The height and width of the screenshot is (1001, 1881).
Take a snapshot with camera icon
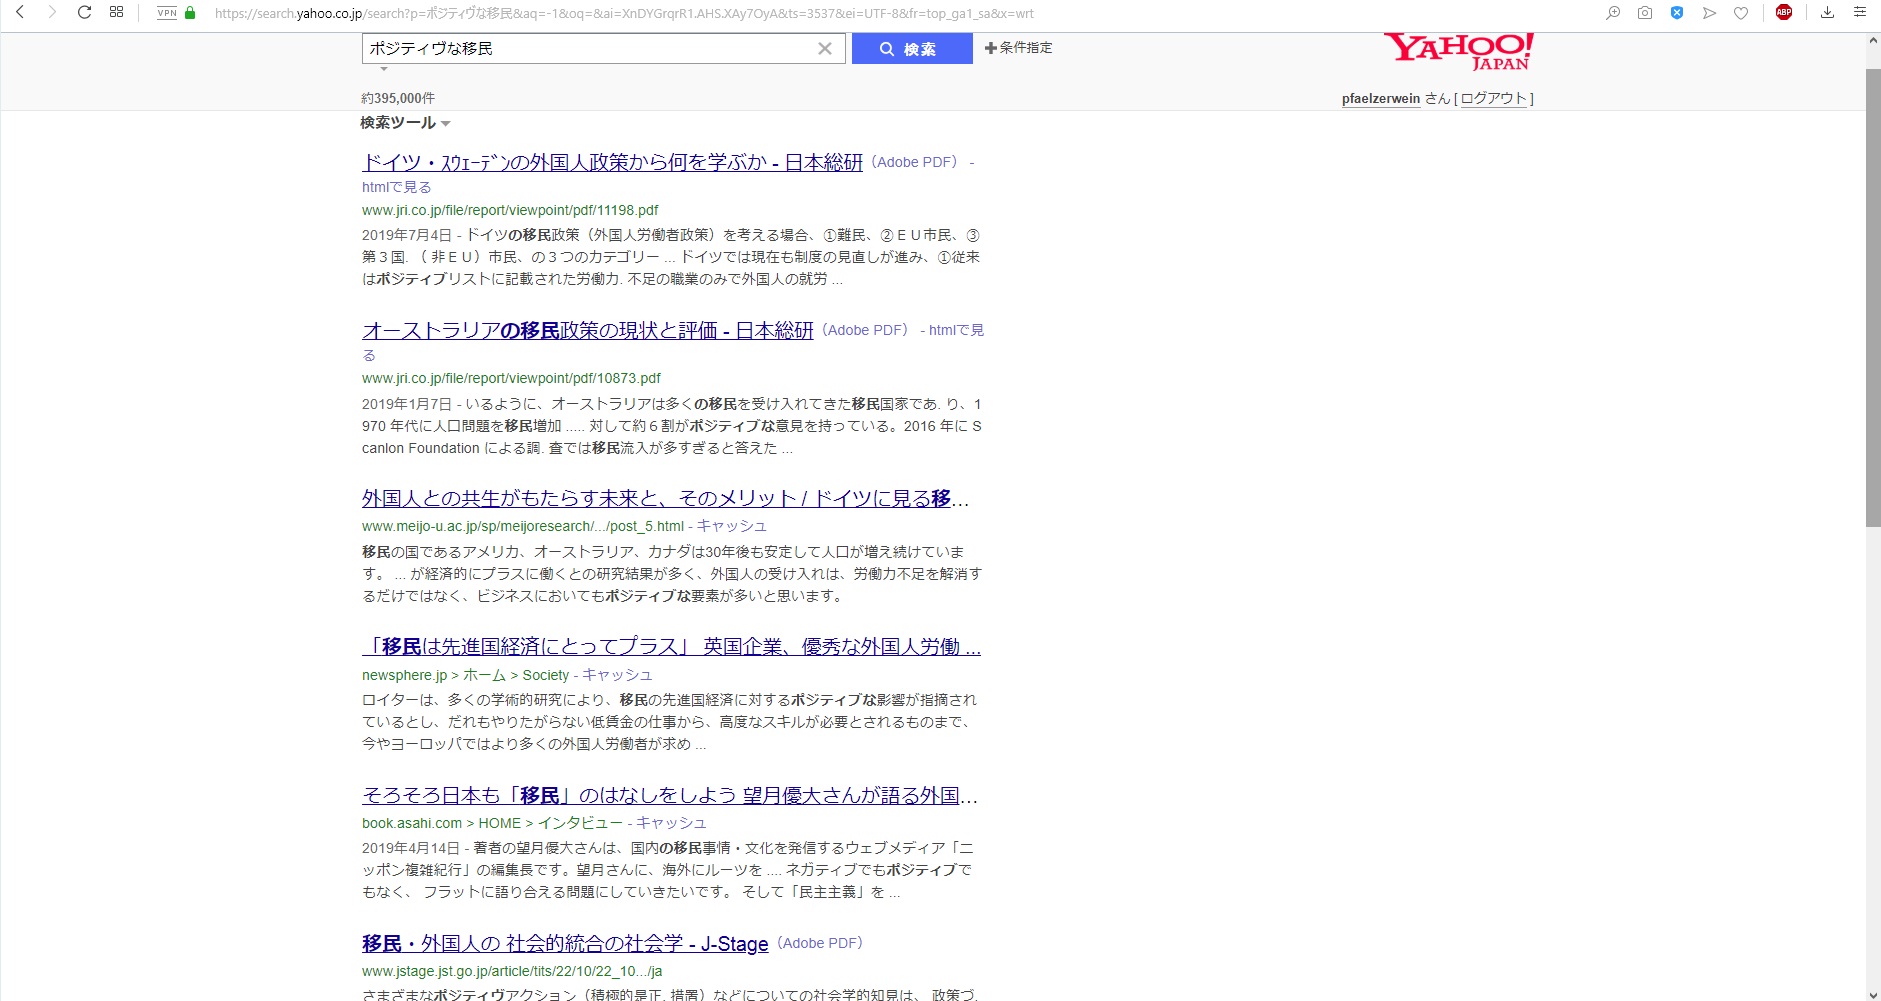tap(1645, 13)
